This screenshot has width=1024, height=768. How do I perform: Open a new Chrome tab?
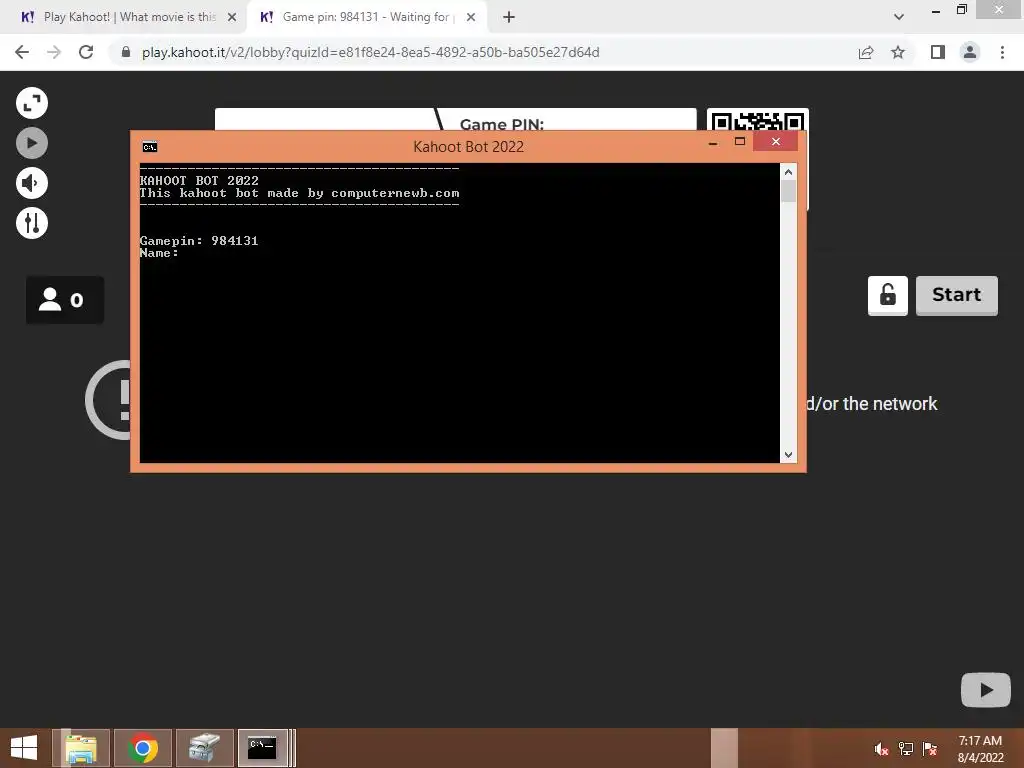[509, 18]
